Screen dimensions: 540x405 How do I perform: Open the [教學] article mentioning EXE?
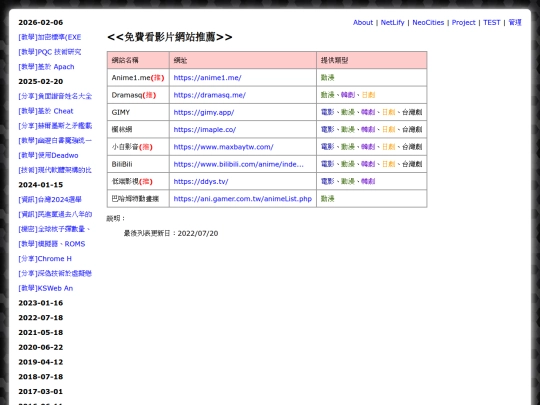[x=50, y=37]
